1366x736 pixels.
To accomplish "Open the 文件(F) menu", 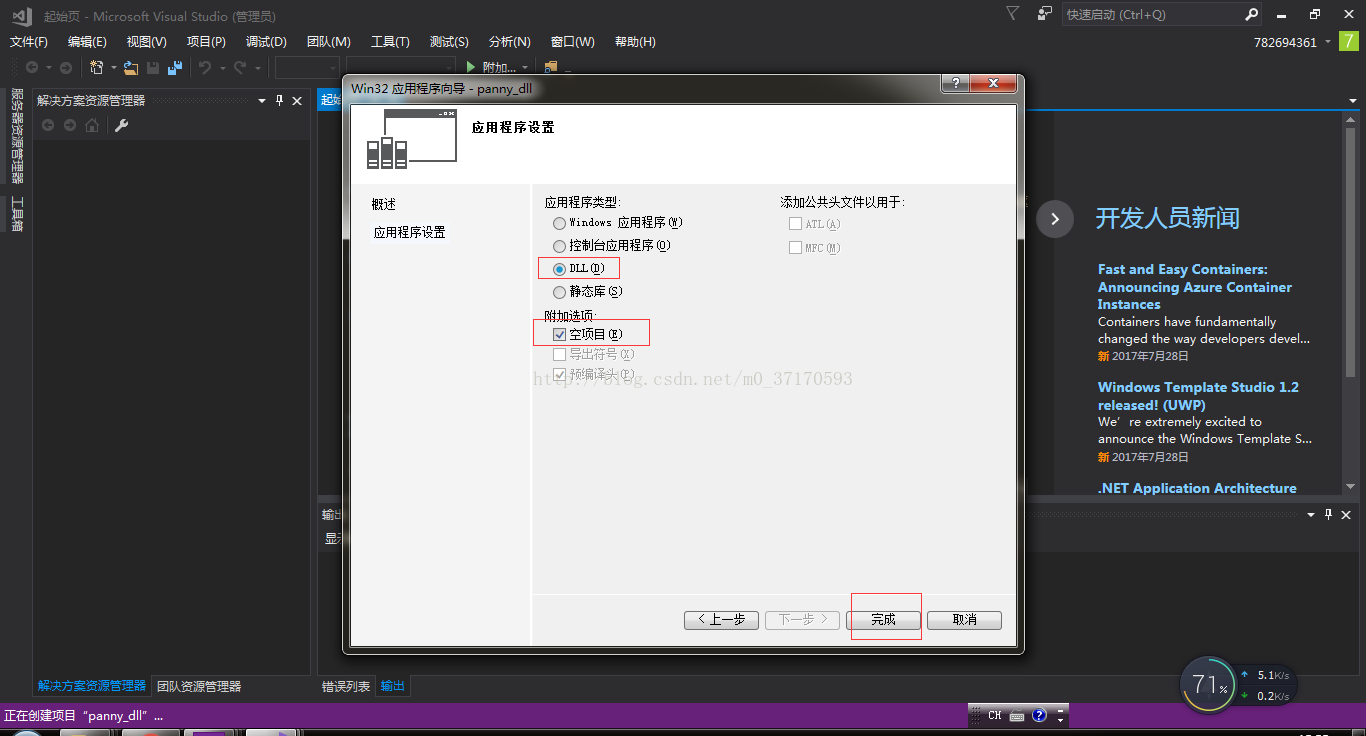I will click(29, 42).
